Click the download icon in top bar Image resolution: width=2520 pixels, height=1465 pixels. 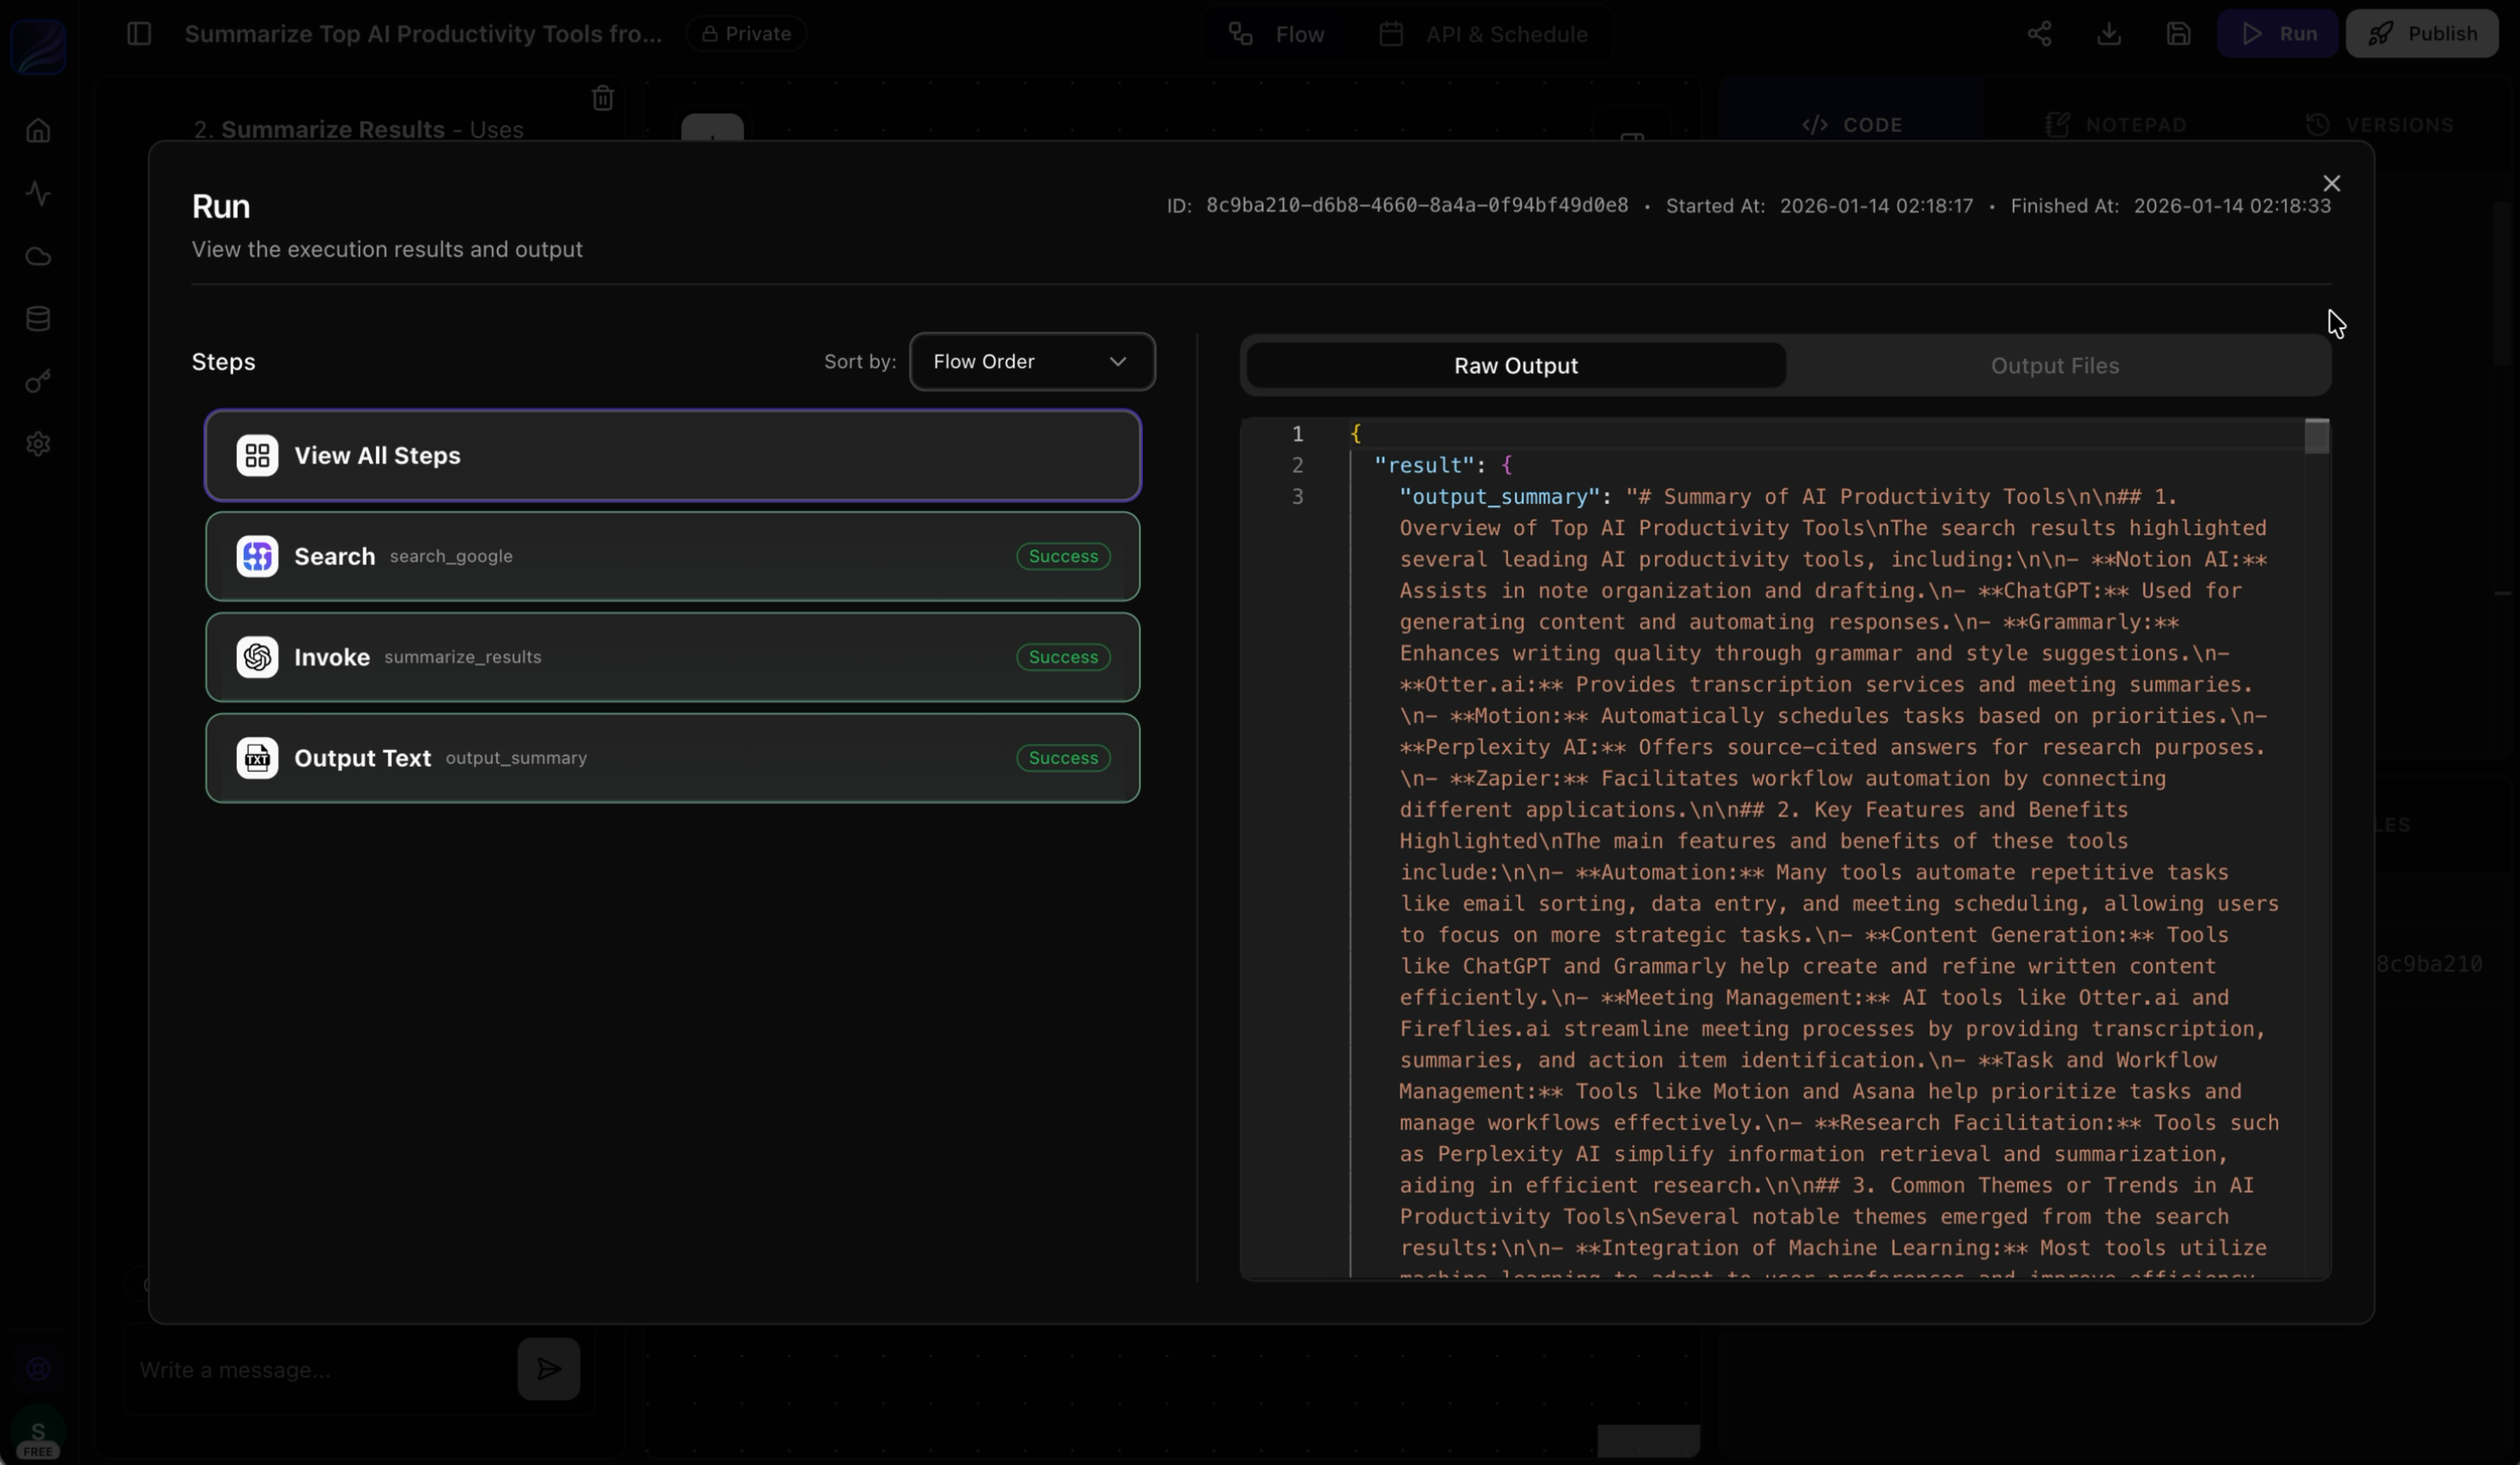(x=2109, y=34)
